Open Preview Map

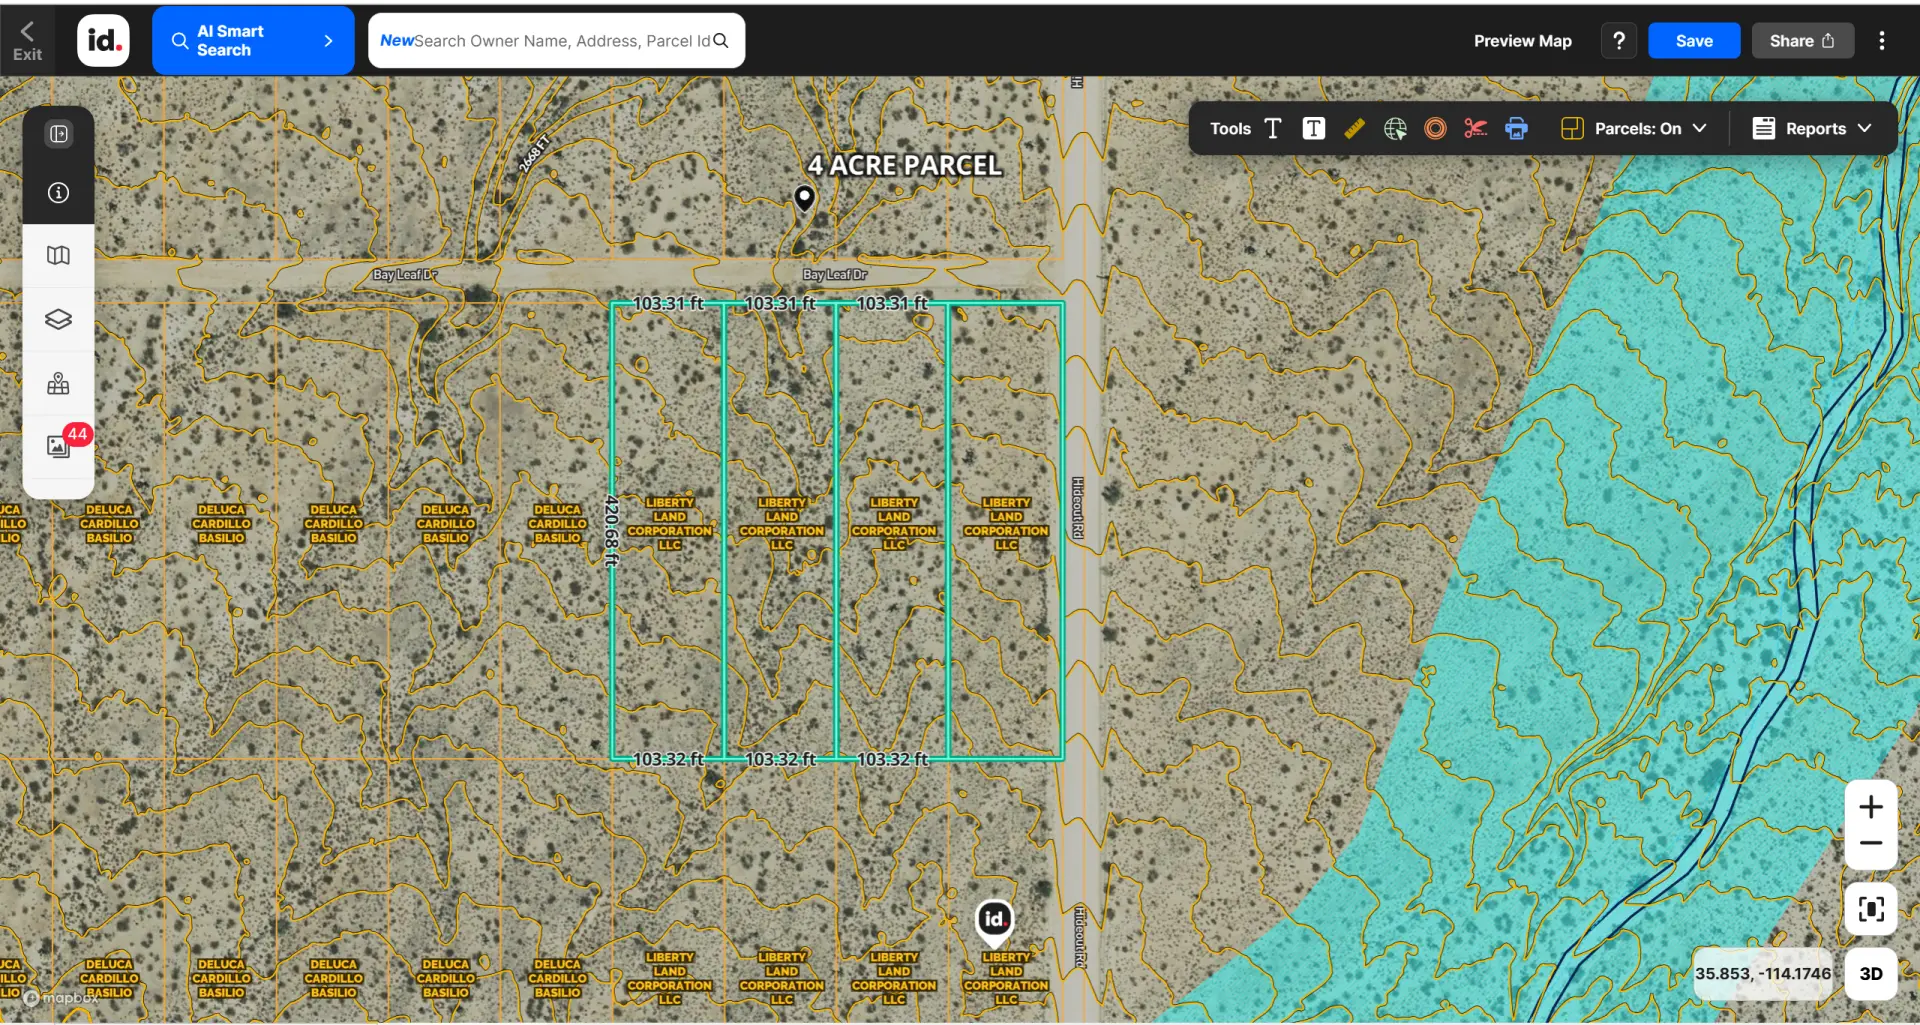[x=1522, y=41]
